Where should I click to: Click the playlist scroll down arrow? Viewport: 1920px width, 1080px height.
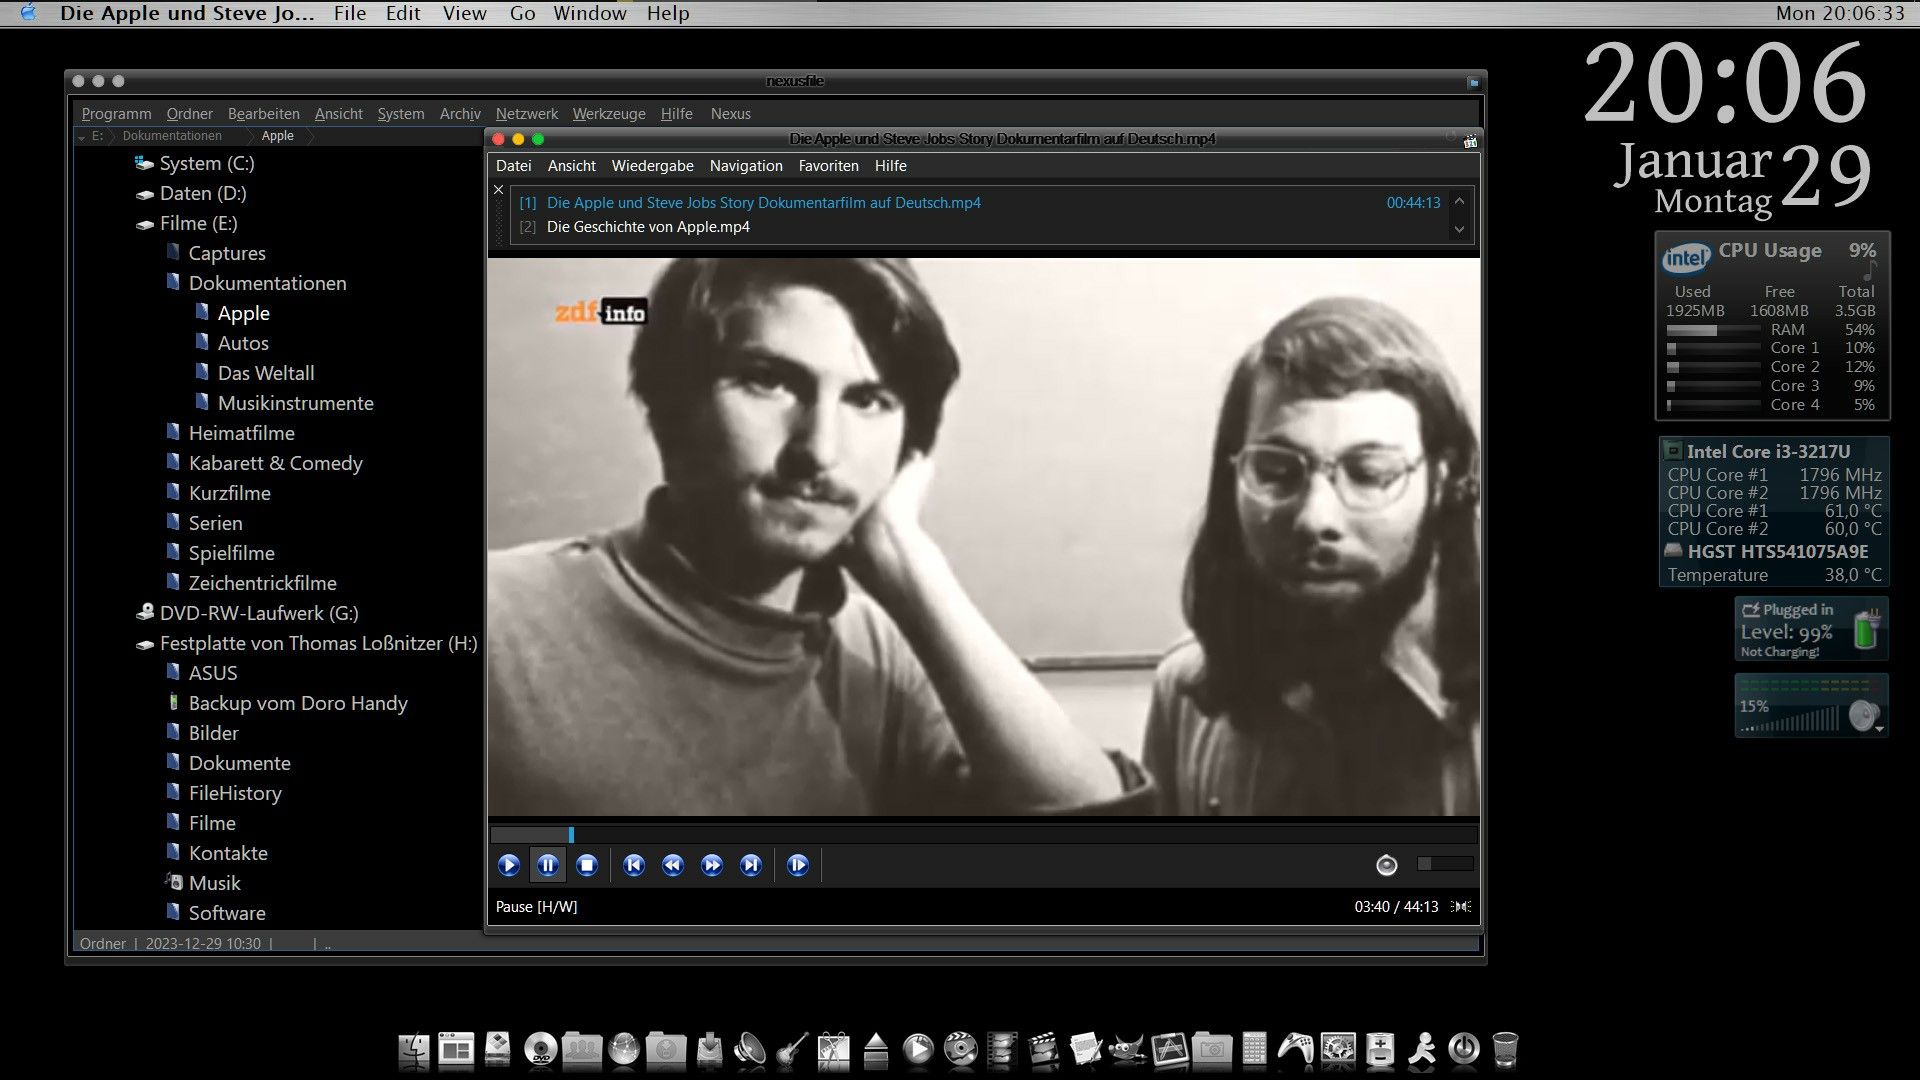pos(1459,229)
